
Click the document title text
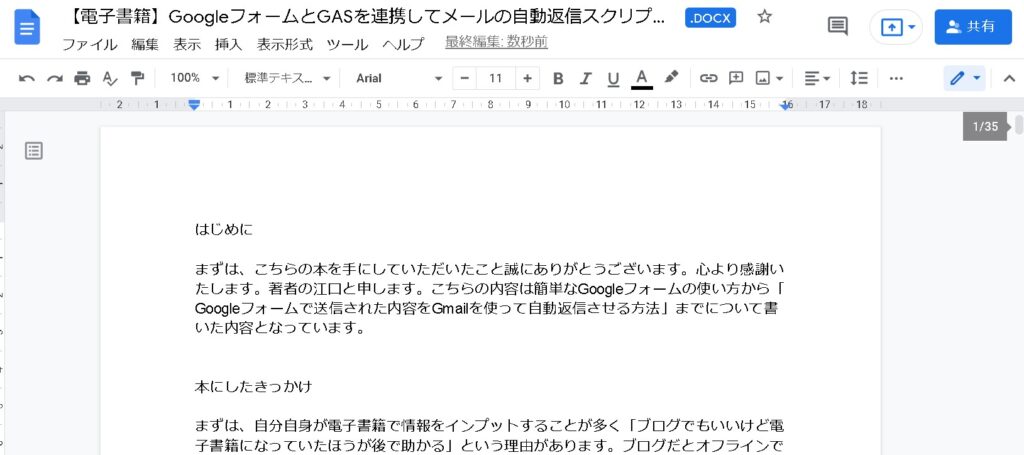click(366, 18)
